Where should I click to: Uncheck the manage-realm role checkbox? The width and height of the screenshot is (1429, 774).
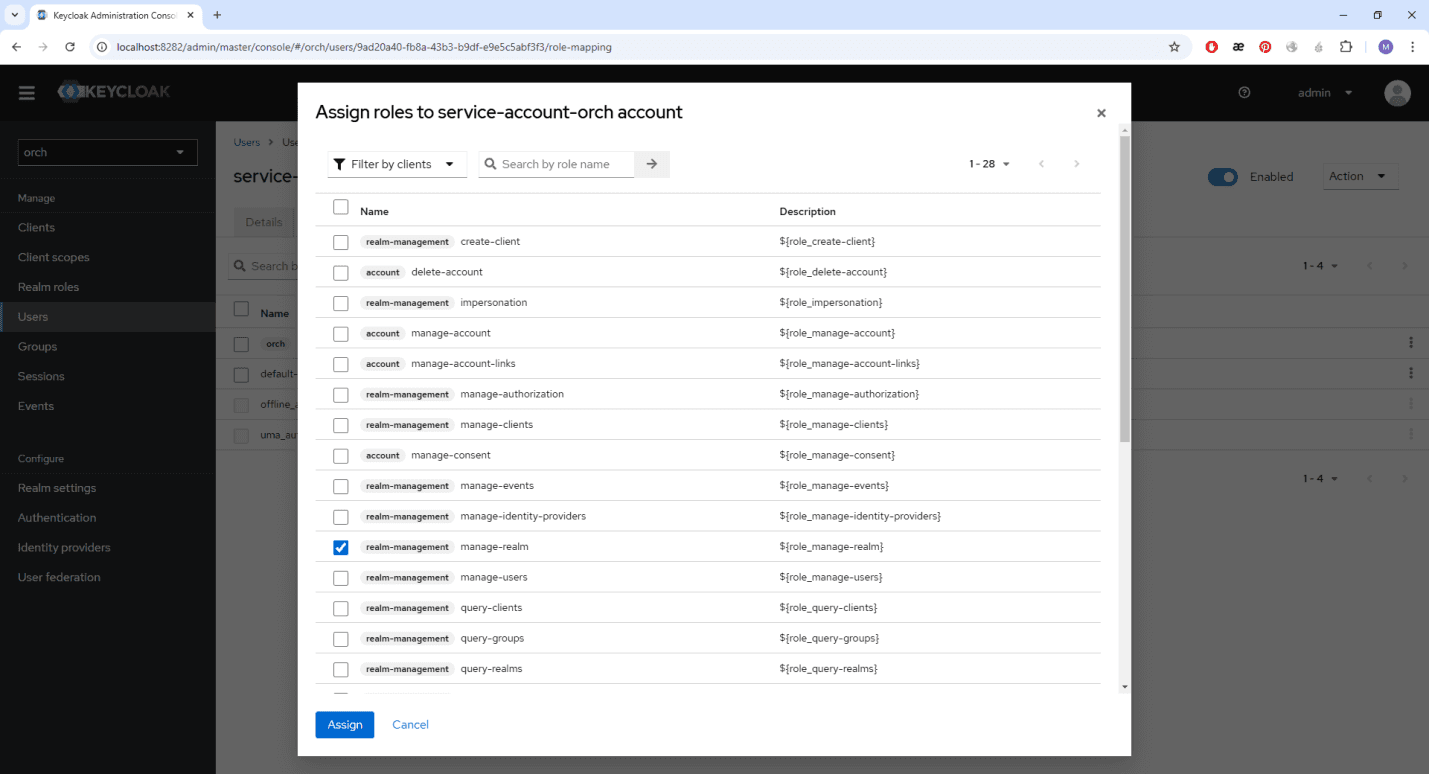341,547
